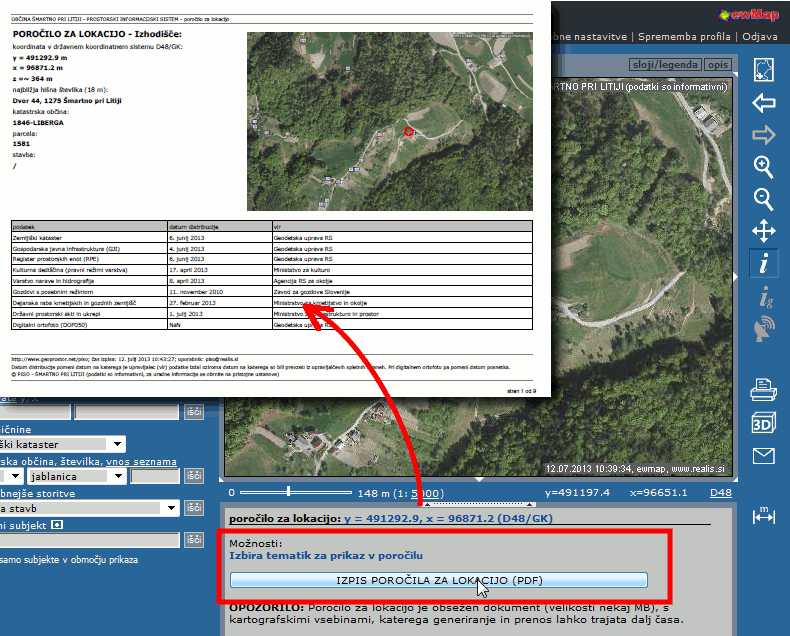Open the 'opis' tab
790x636 pixels.
pos(717,64)
